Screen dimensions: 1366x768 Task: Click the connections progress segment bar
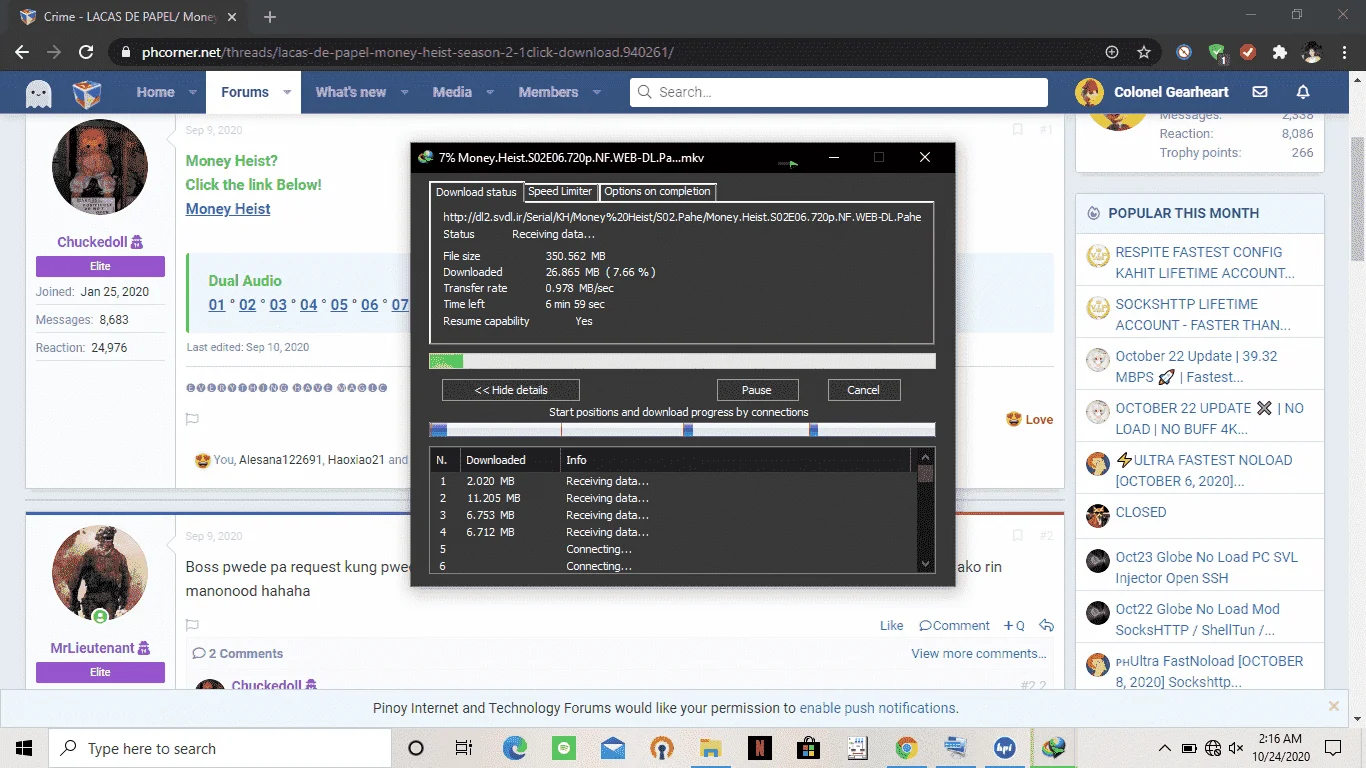pos(682,430)
